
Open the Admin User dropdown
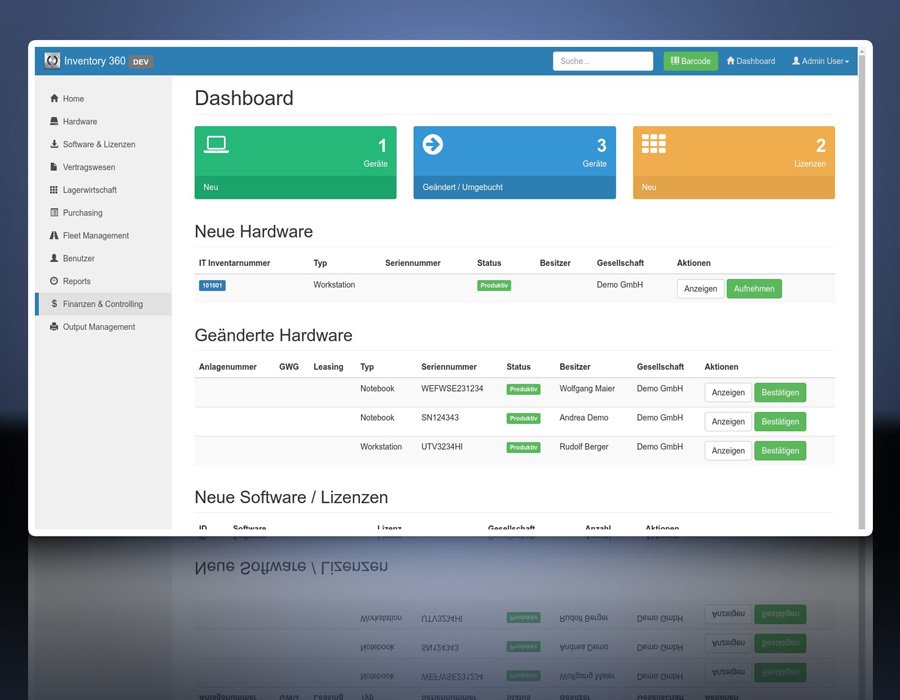coord(820,61)
